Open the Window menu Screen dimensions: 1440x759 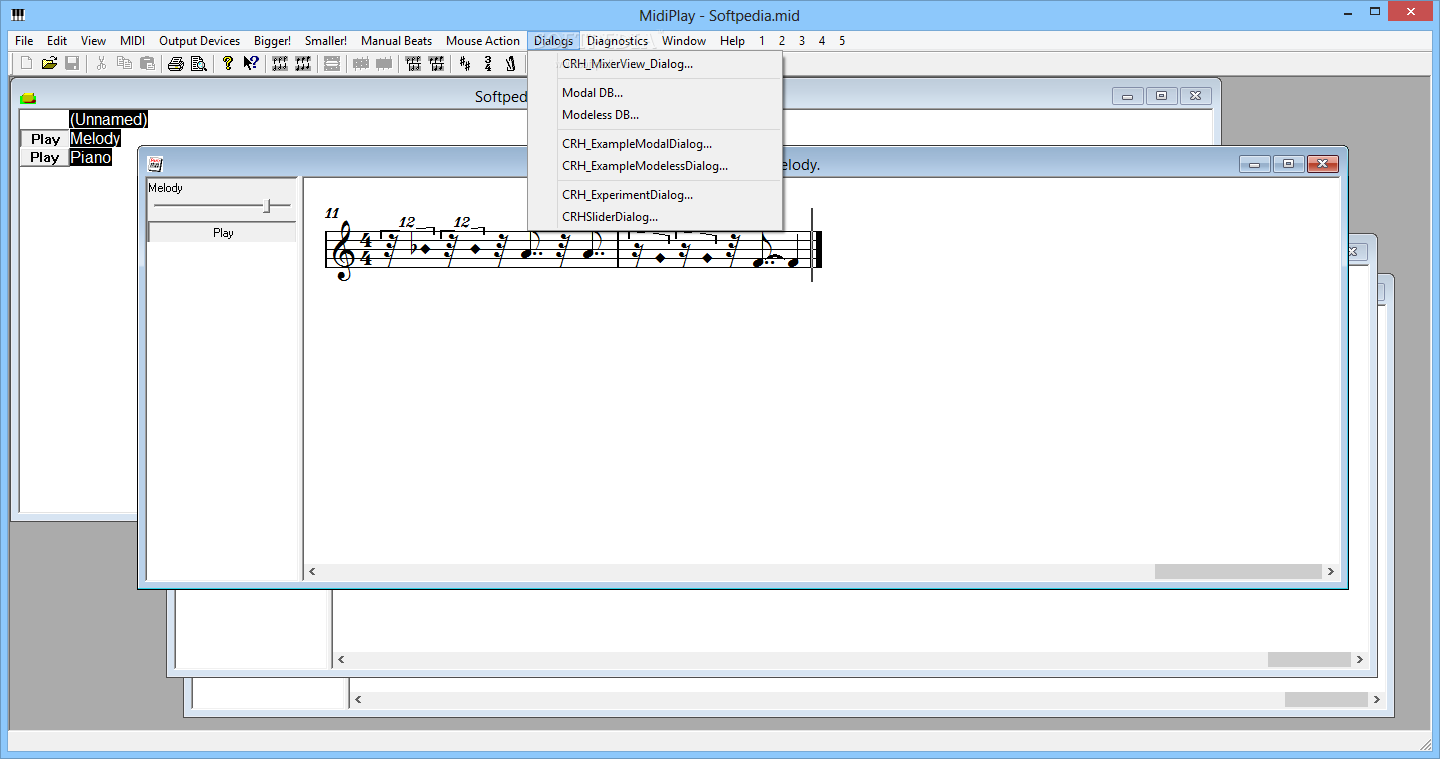[x=684, y=41]
